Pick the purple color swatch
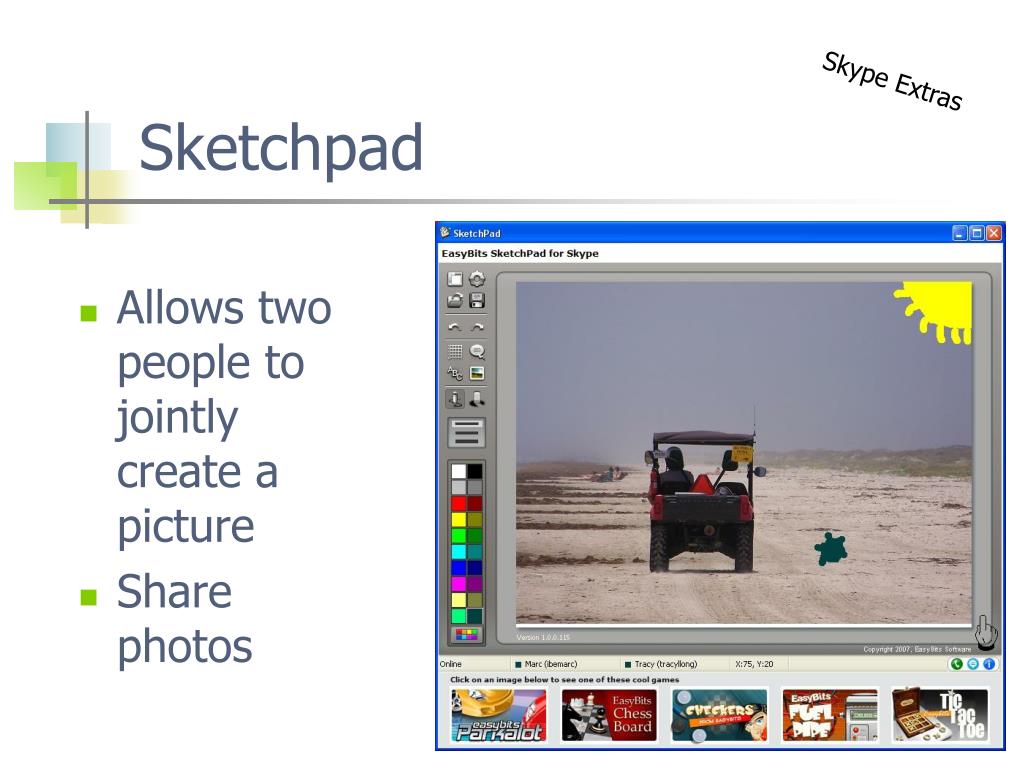This screenshot has height=768, width=1024. (475, 584)
